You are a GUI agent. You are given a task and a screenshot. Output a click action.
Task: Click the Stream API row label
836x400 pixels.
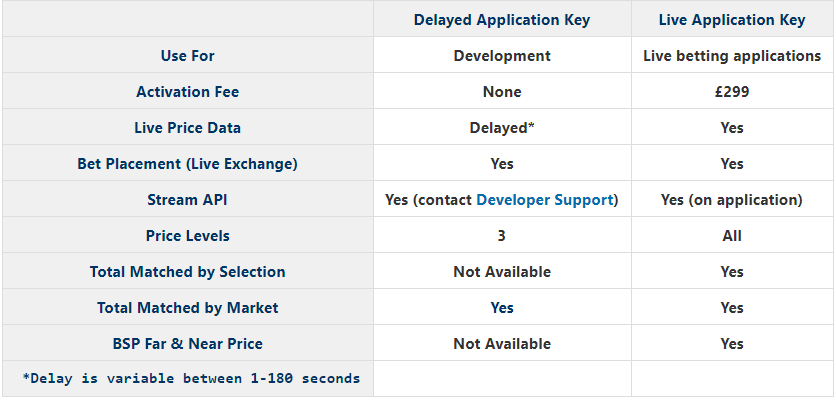tap(188, 200)
